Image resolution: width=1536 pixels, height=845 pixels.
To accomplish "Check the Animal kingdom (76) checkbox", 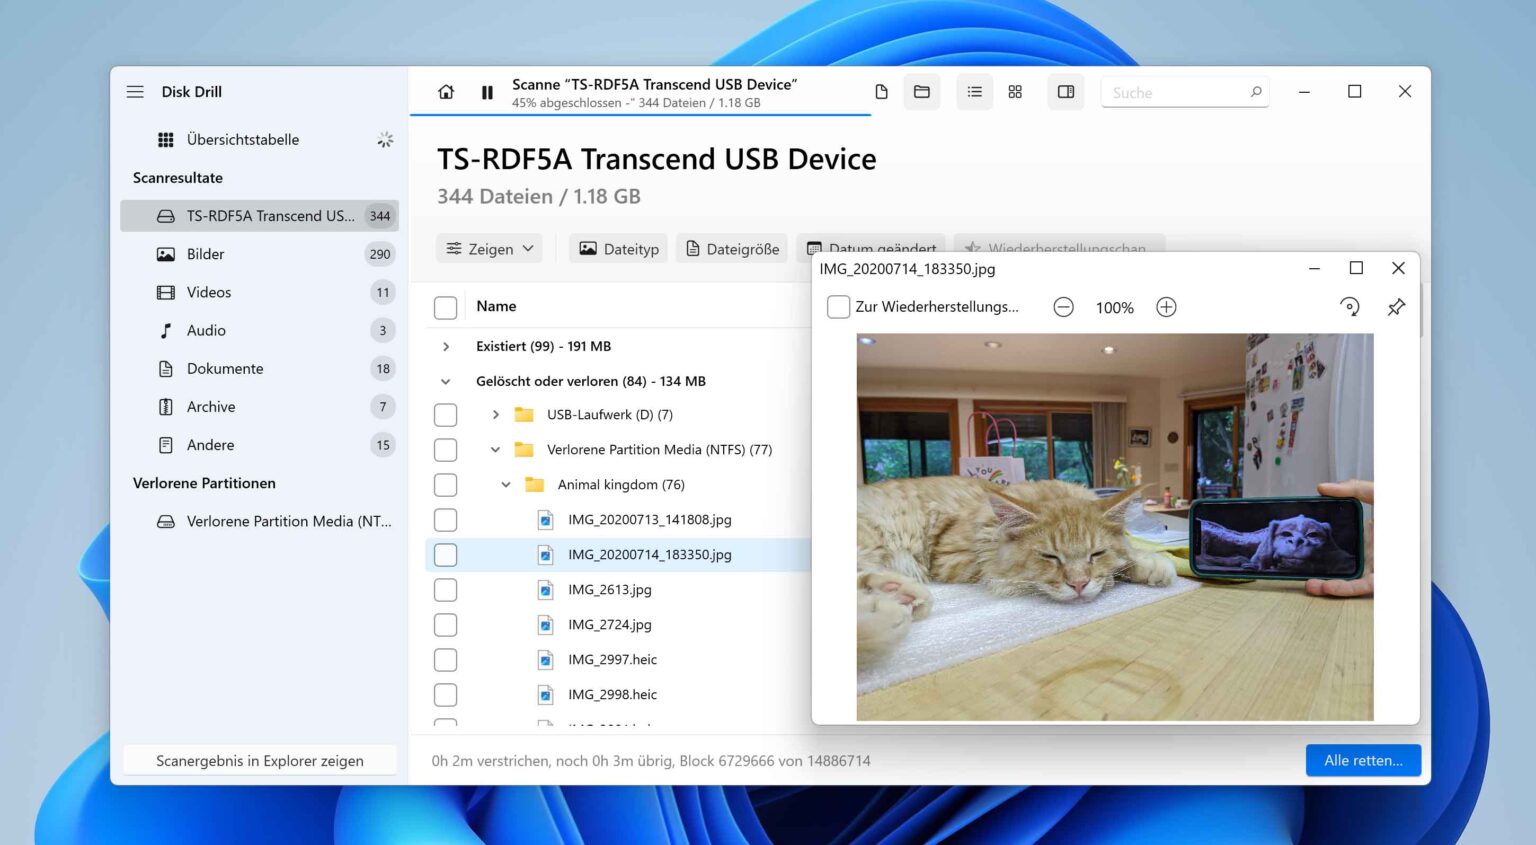I will point(446,485).
